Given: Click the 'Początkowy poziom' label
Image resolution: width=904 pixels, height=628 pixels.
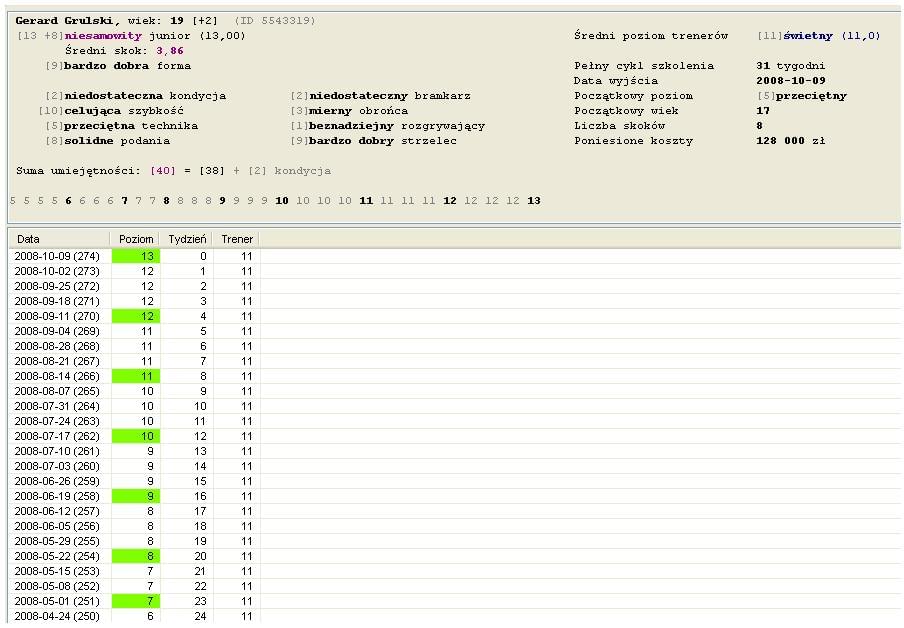Looking at the screenshot, I should click(x=633, y=96).
